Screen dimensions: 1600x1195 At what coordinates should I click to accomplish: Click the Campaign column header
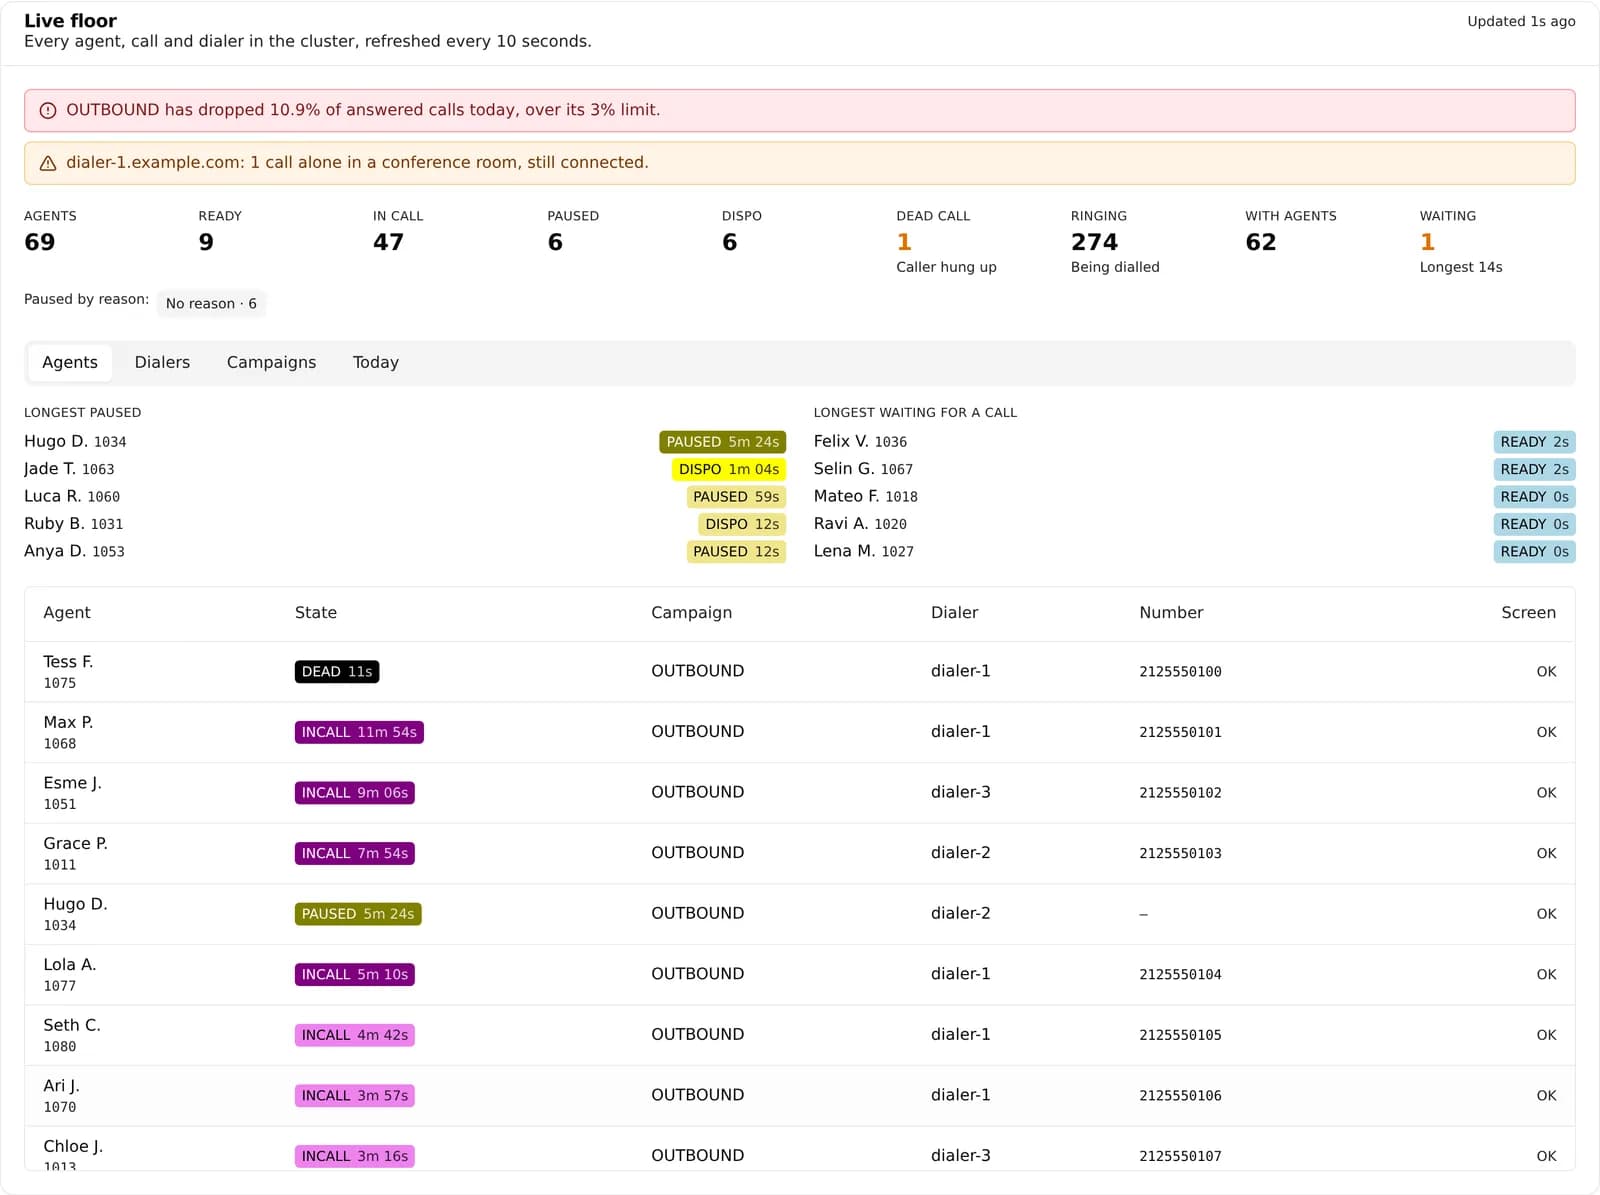coord(691,613)
